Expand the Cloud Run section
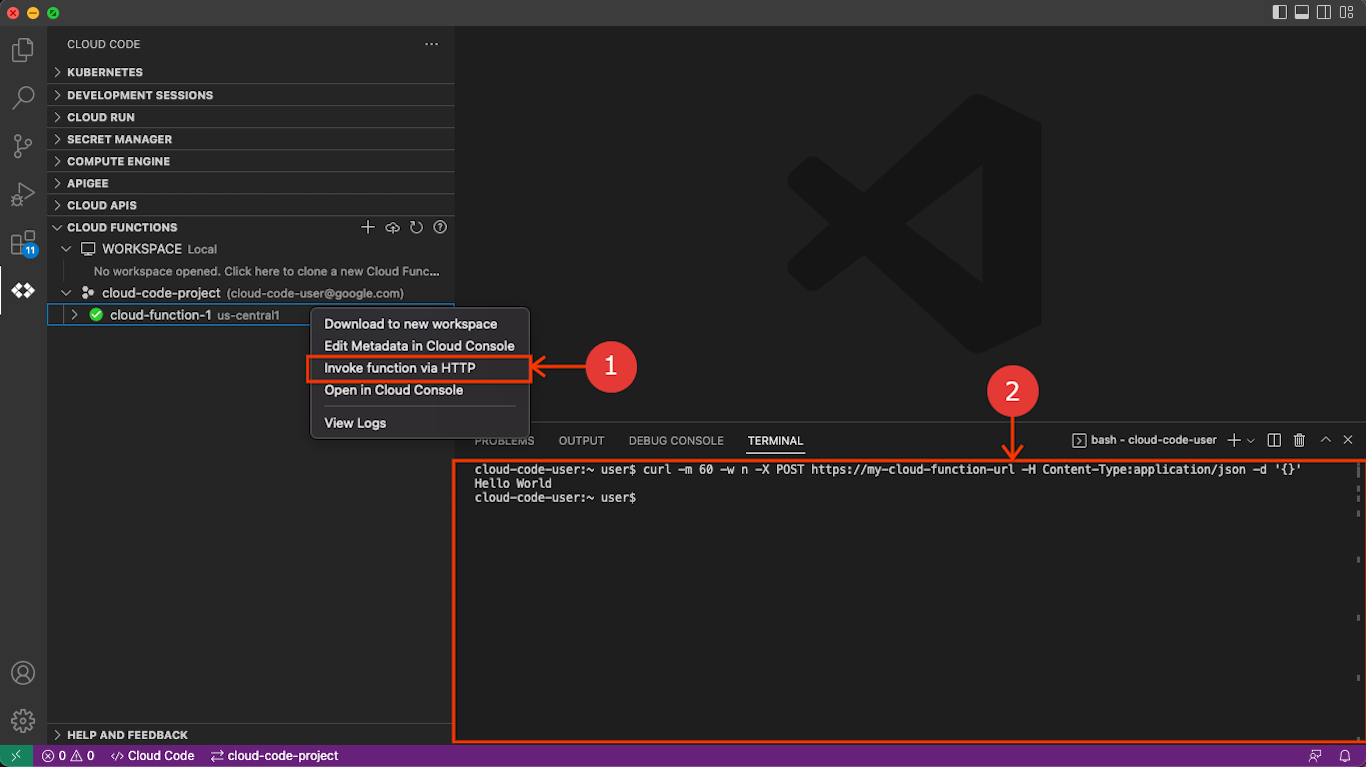1366x768 pixels. (x=251, y=117)
